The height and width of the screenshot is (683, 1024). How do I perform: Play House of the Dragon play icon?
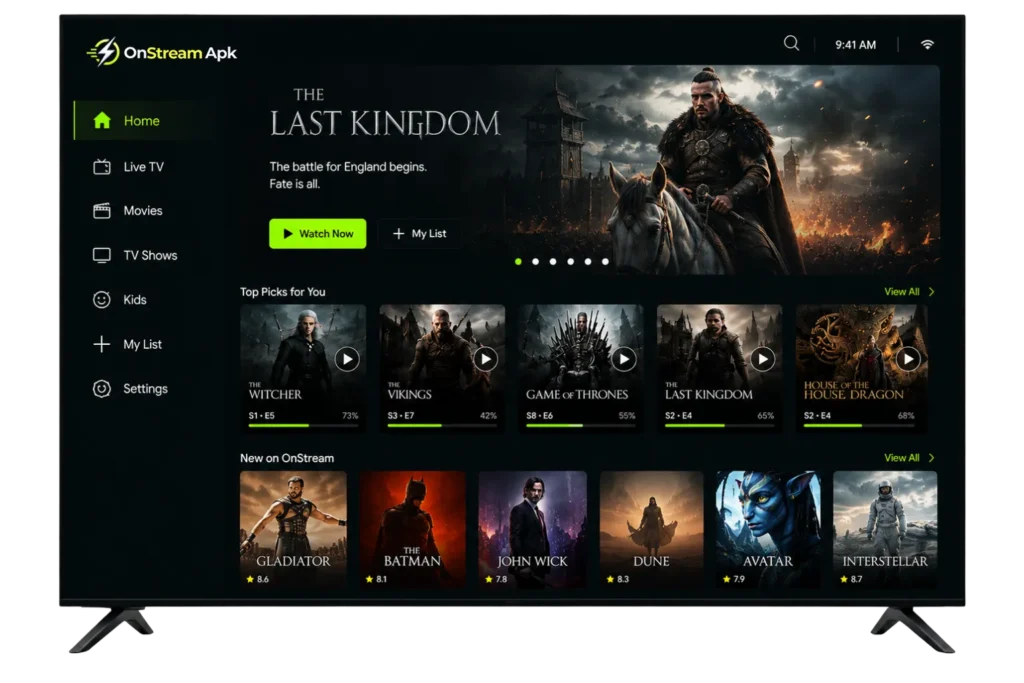(x=908, y=359)
